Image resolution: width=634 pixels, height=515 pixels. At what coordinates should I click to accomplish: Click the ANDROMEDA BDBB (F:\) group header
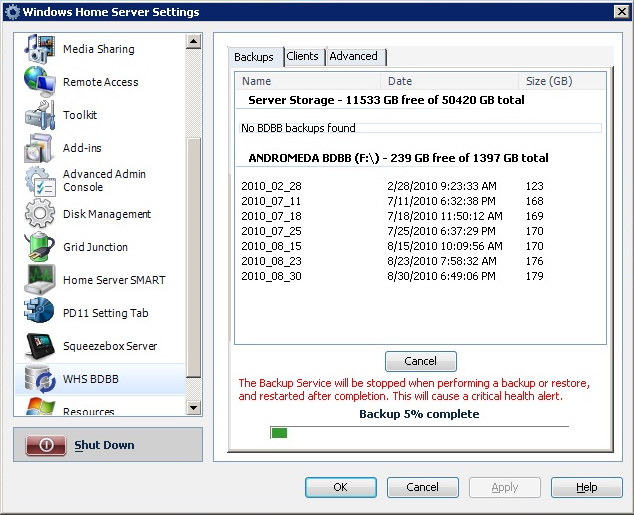pyautogui.click(x=398, y=158)
